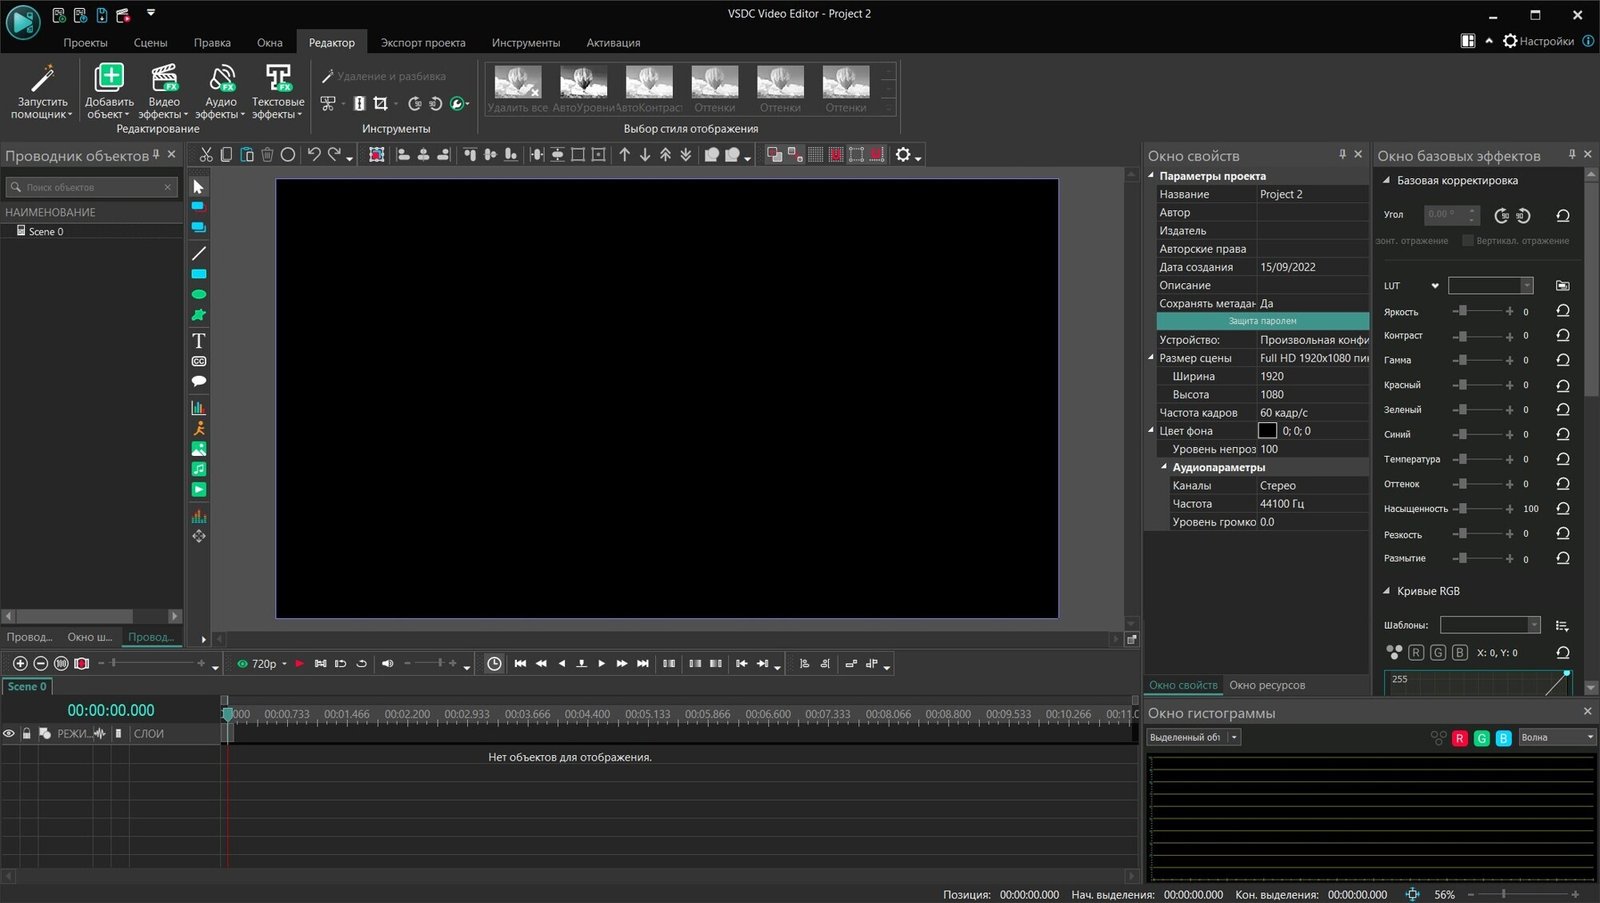The height and width of the screenshot is (903, 1600).
Task: Click the Add object (Добавить объект) button
Action: [109, 91]
